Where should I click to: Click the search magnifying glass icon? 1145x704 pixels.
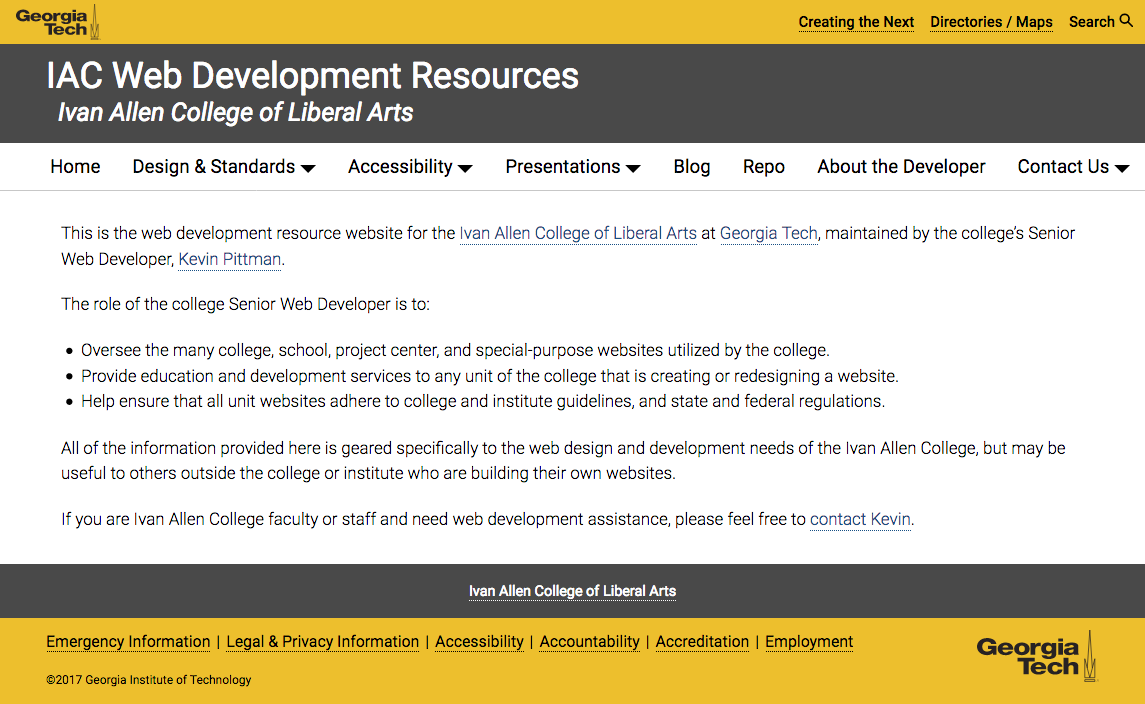[x=1126, y=21]
